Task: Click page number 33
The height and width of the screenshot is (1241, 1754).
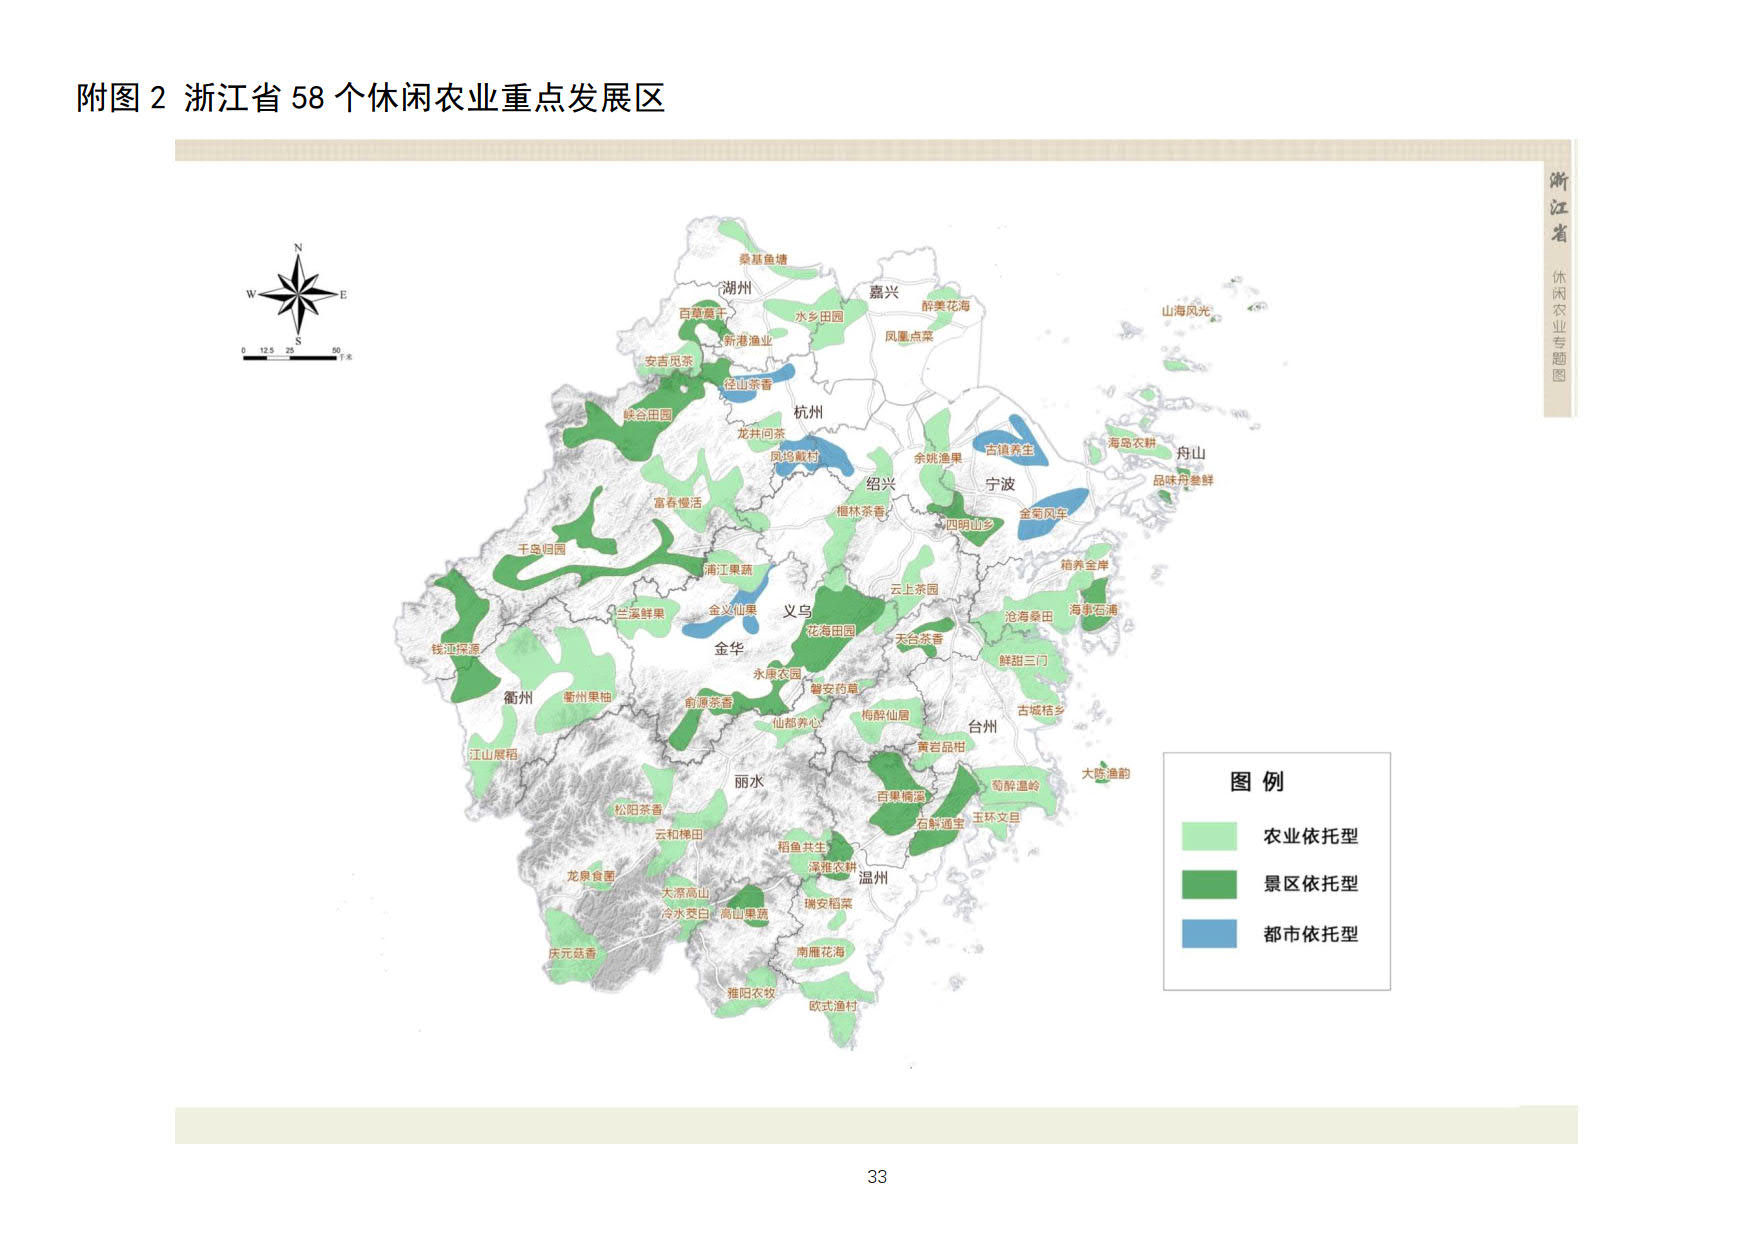Action: pyautogui.click(x=877, y=1177)
